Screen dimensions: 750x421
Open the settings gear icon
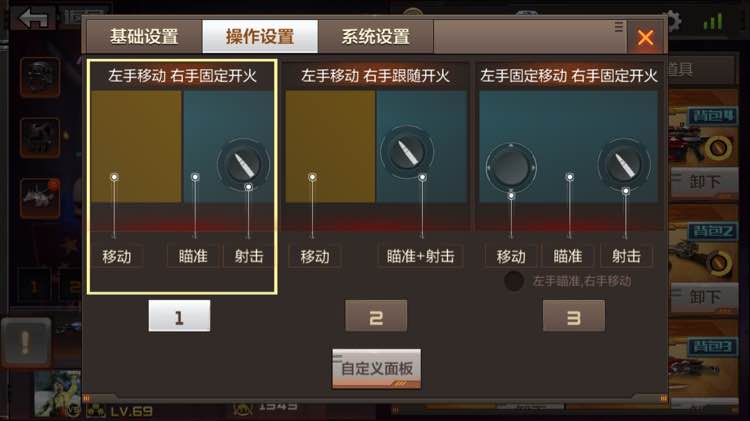tap(674, 21)
